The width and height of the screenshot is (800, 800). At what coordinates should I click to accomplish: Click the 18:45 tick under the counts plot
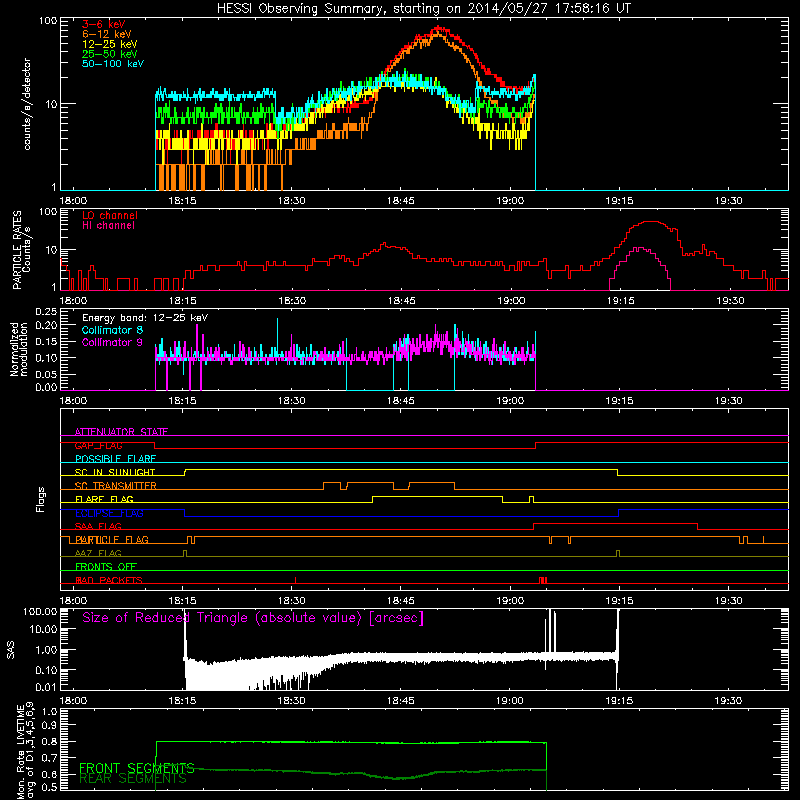click(401, 201)
